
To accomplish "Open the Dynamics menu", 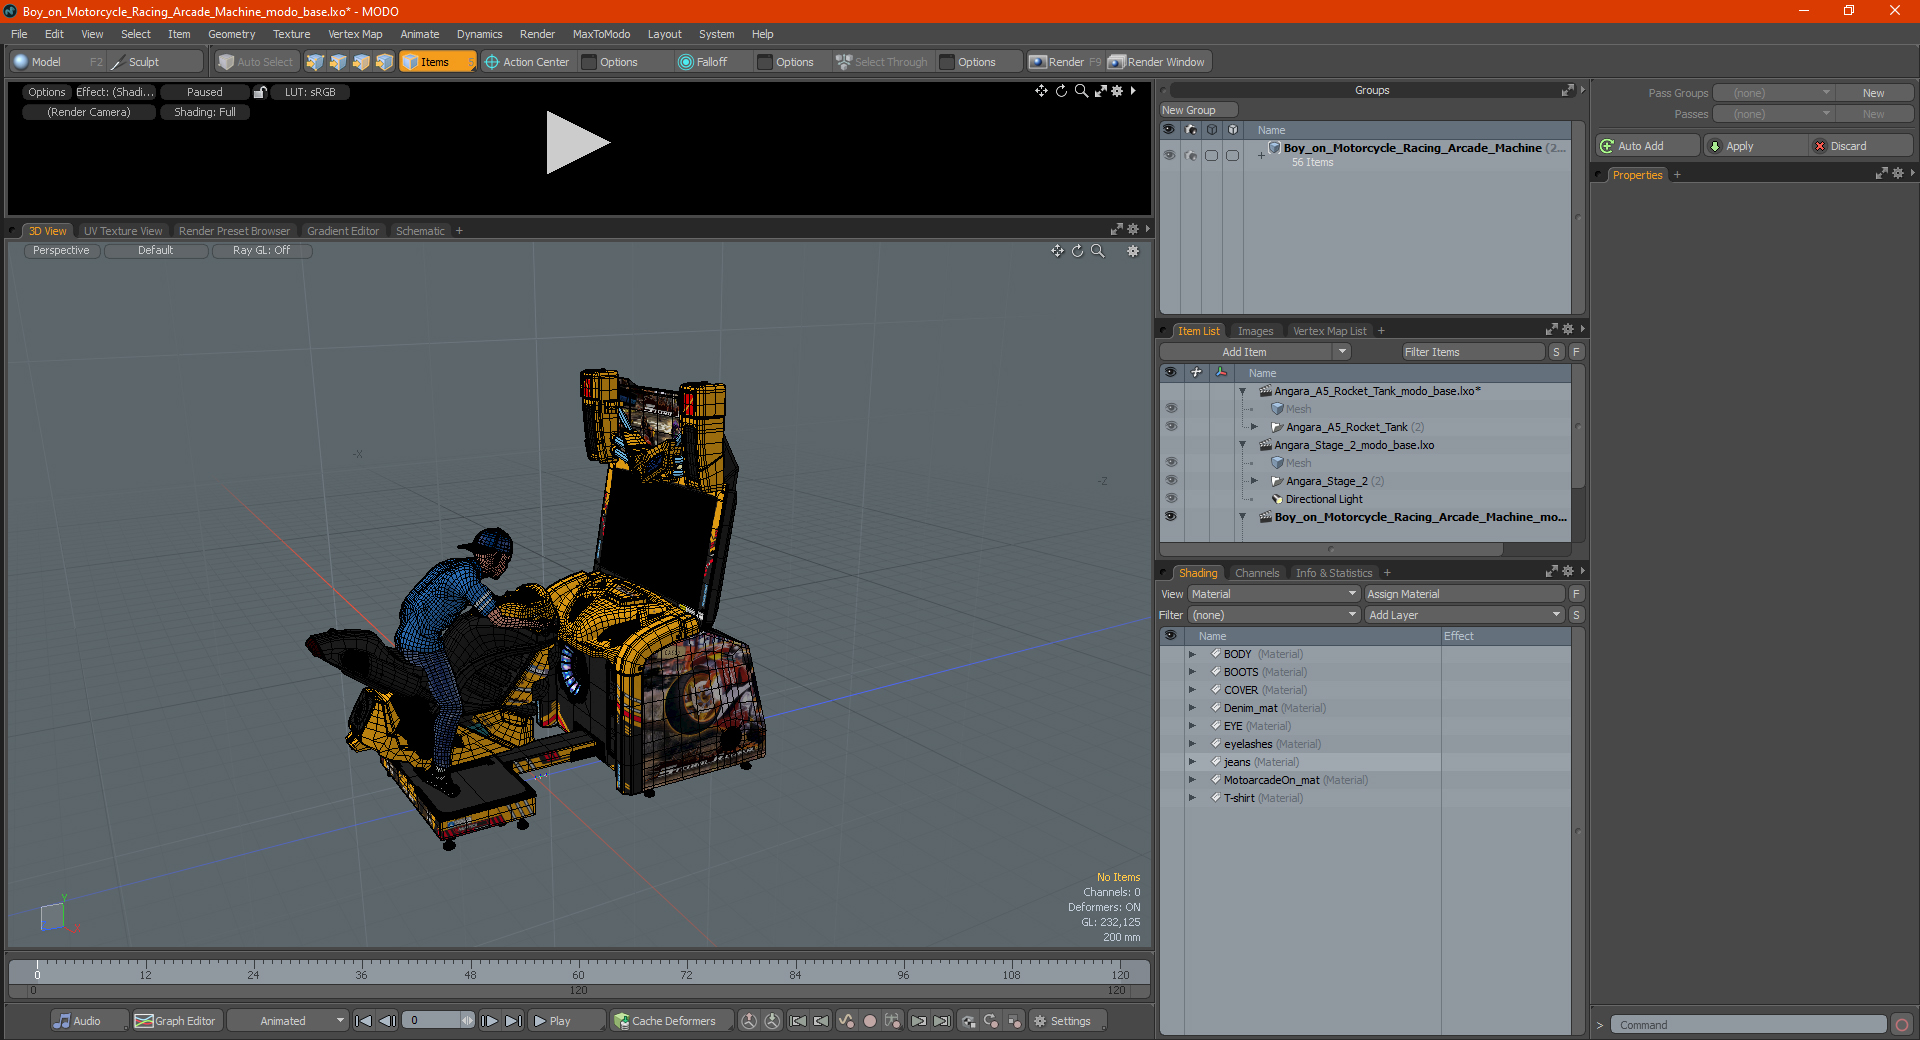I will point(479,34).
